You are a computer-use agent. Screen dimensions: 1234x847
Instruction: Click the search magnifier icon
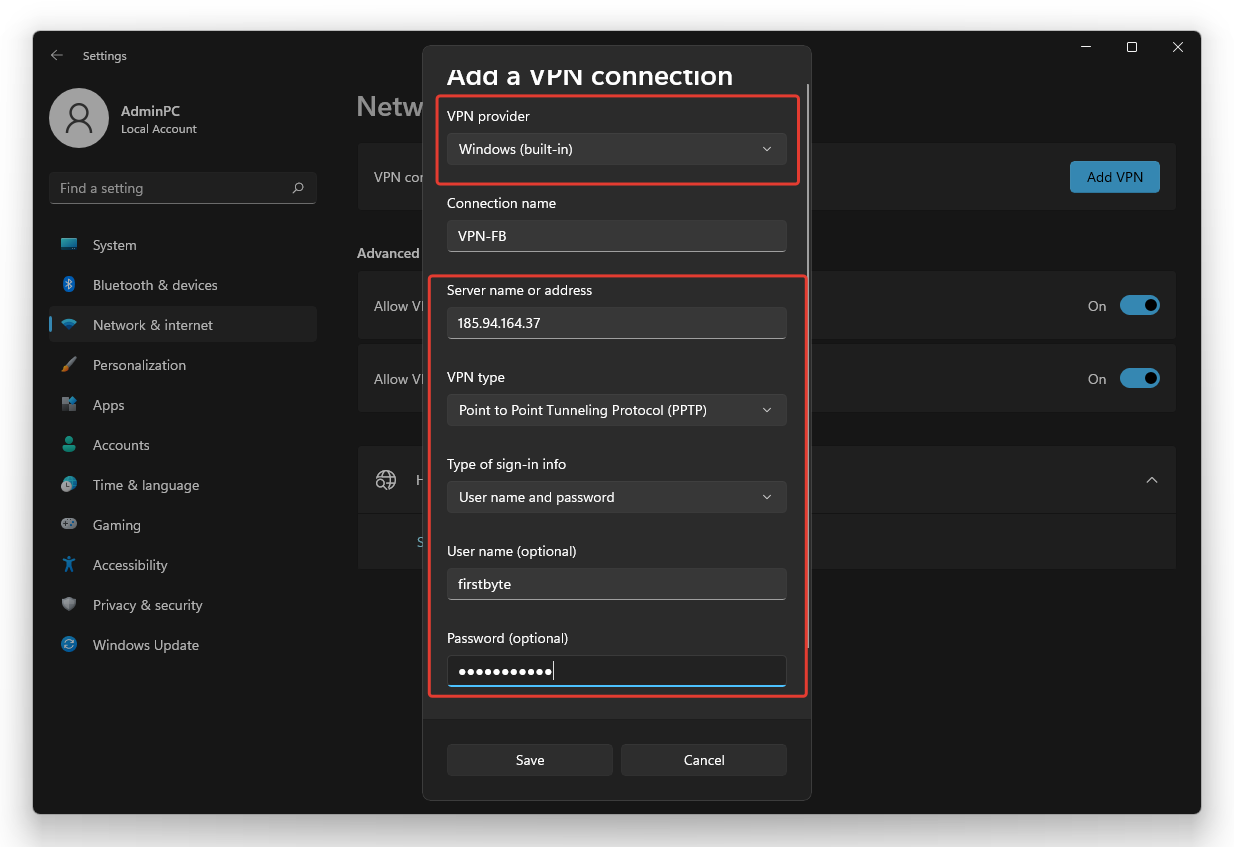coord(298,188)
